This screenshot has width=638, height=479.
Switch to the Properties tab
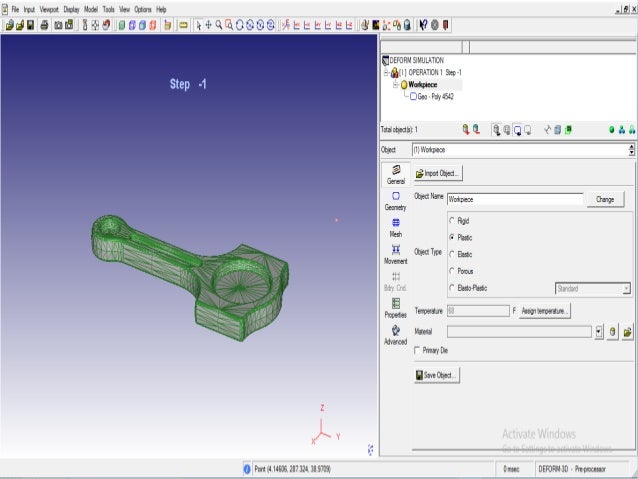pyautogui.click(x=395, y=309)
